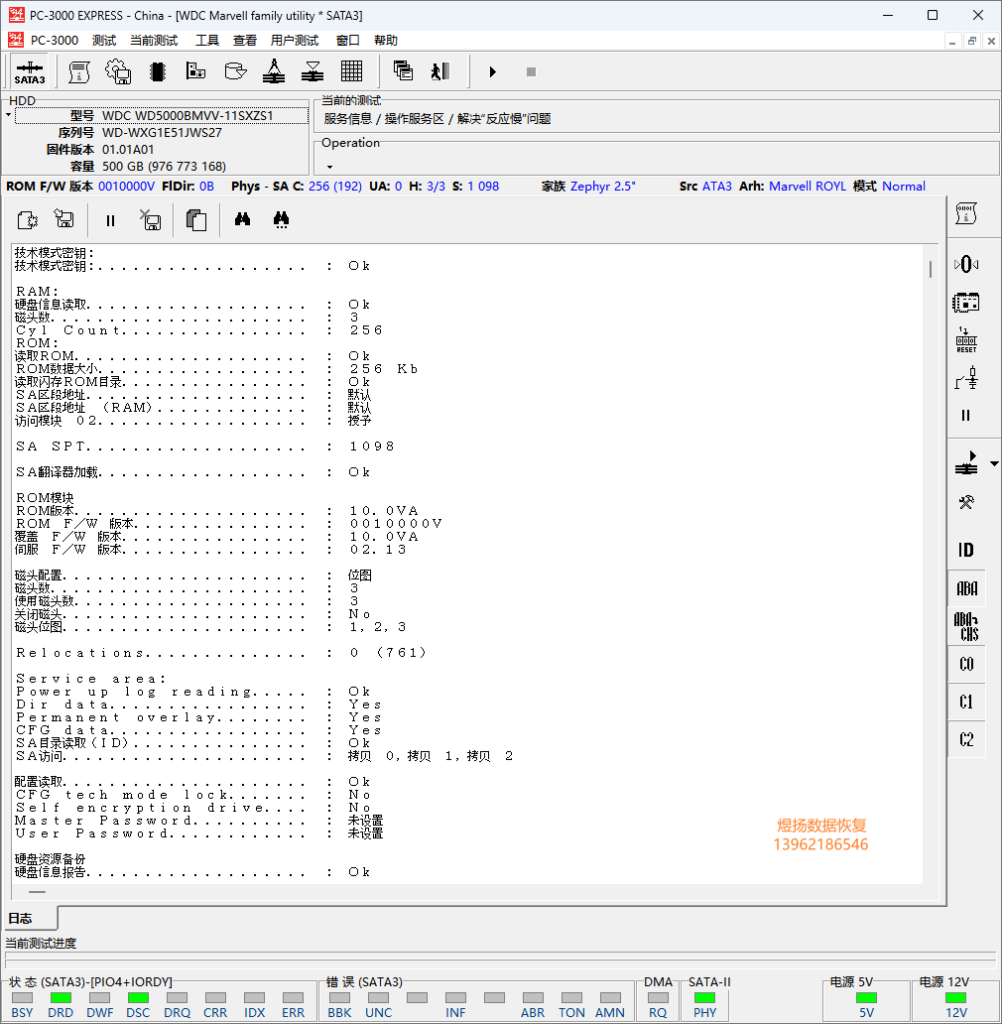1002x1024 pixels.
Task: Open the 用户测试 menu
Action: point(295,40)
